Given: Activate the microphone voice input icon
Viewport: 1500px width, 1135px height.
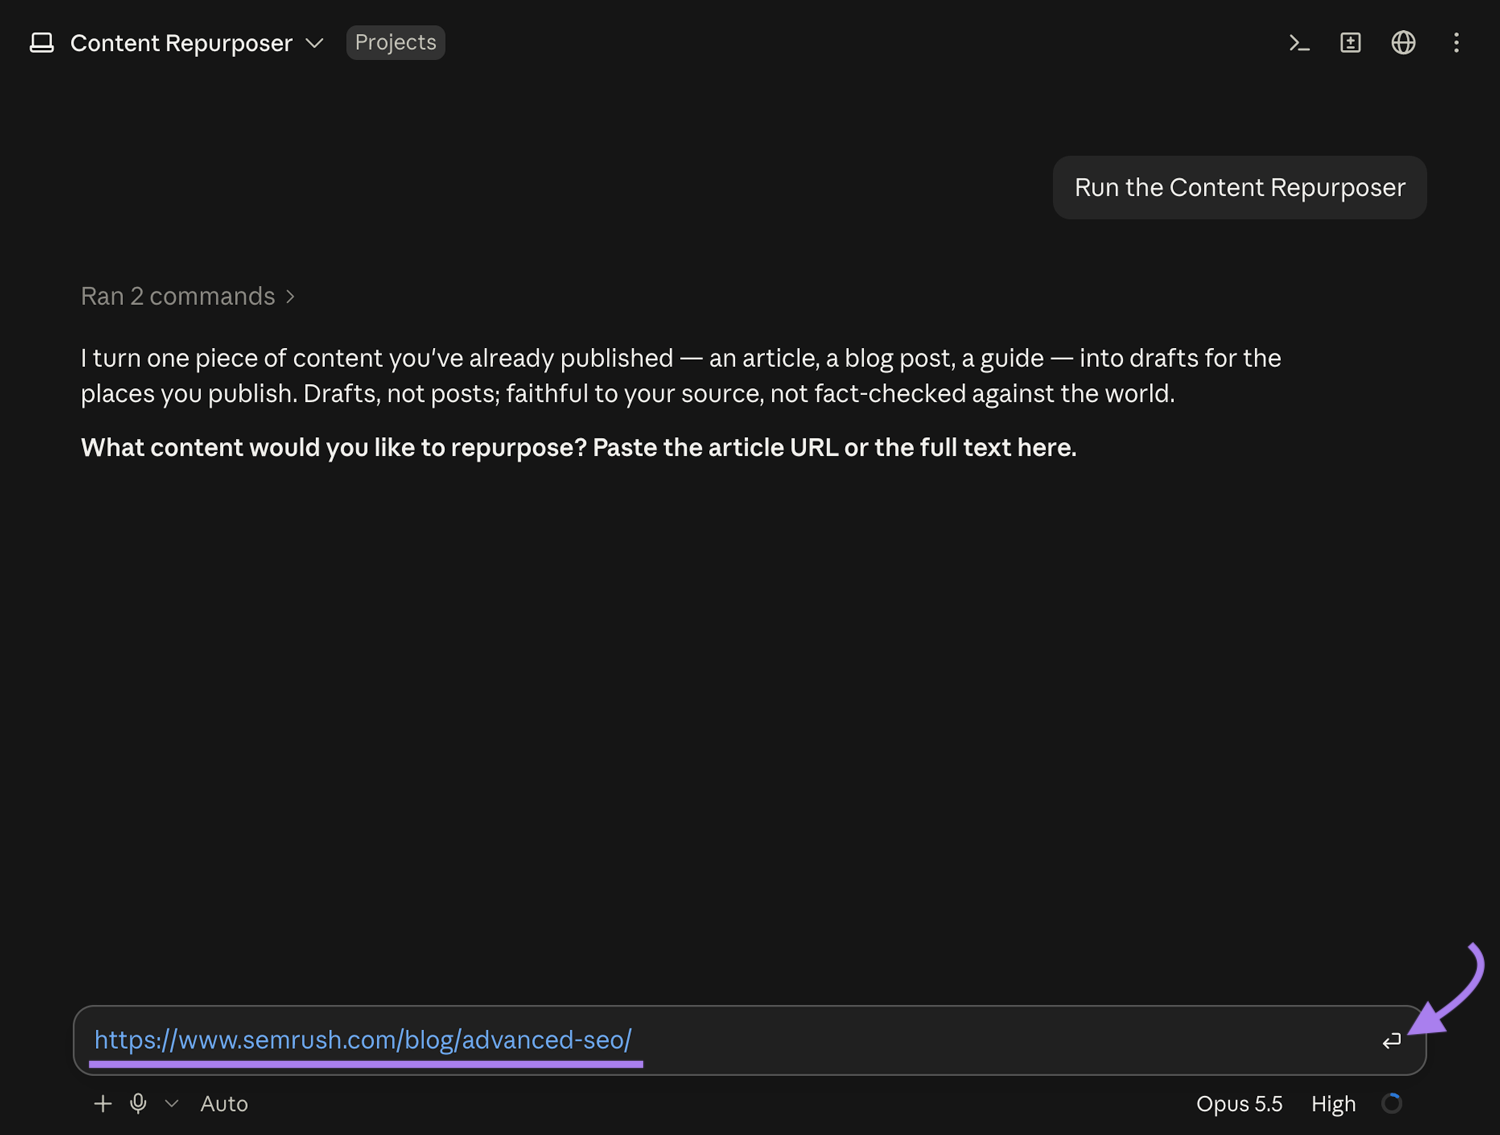Looking at the screenshot, I should coord(138,1103).
